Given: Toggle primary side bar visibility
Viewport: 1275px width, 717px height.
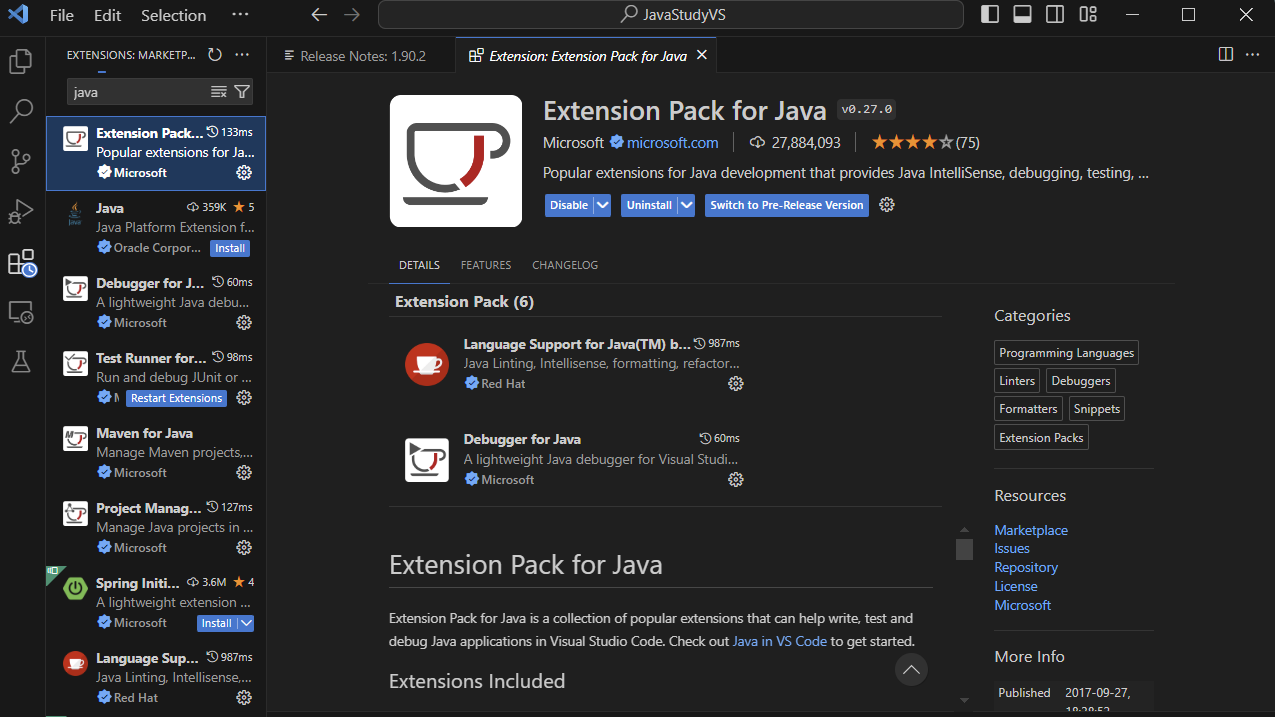Looking at the screenshot, I should (x=990, y=15).
